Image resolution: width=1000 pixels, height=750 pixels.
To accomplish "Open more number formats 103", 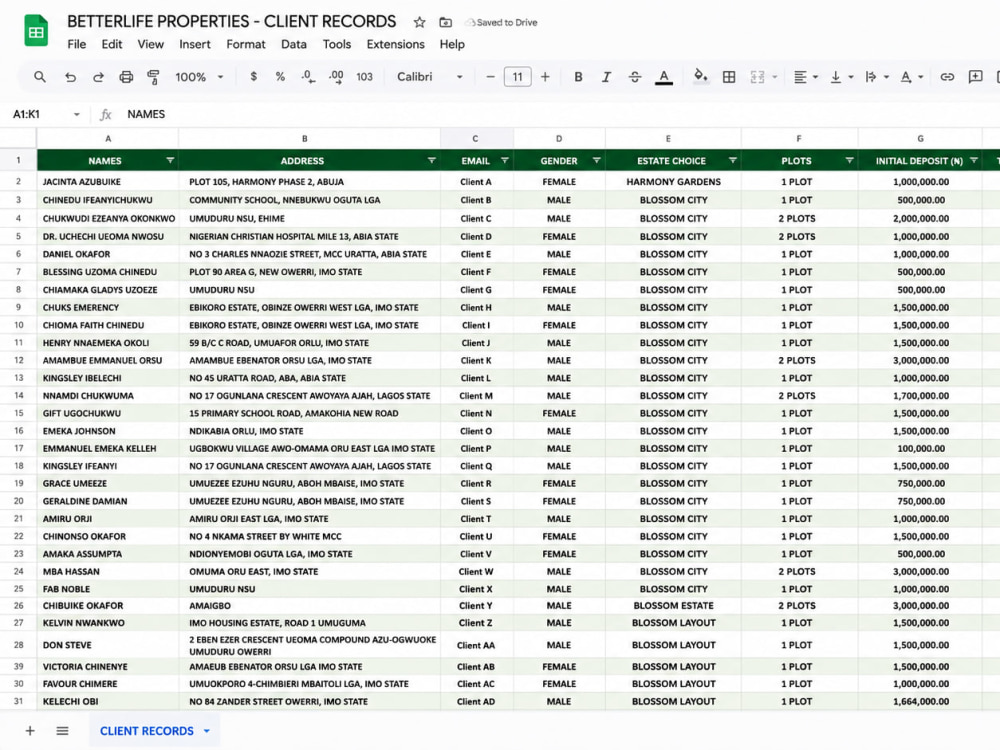I will click(364, 77).
